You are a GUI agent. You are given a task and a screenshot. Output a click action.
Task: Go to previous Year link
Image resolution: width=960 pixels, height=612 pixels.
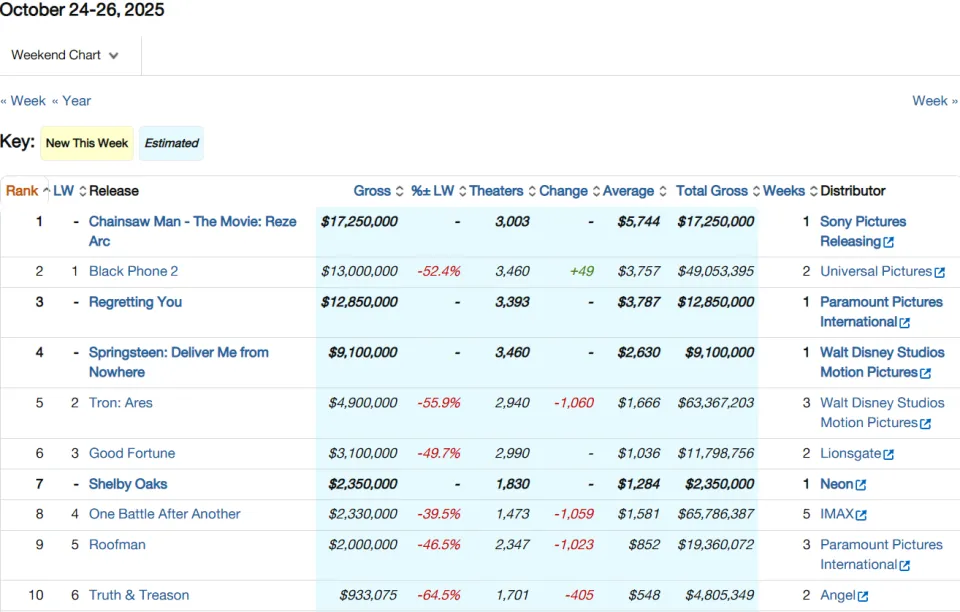click(71, 101)
